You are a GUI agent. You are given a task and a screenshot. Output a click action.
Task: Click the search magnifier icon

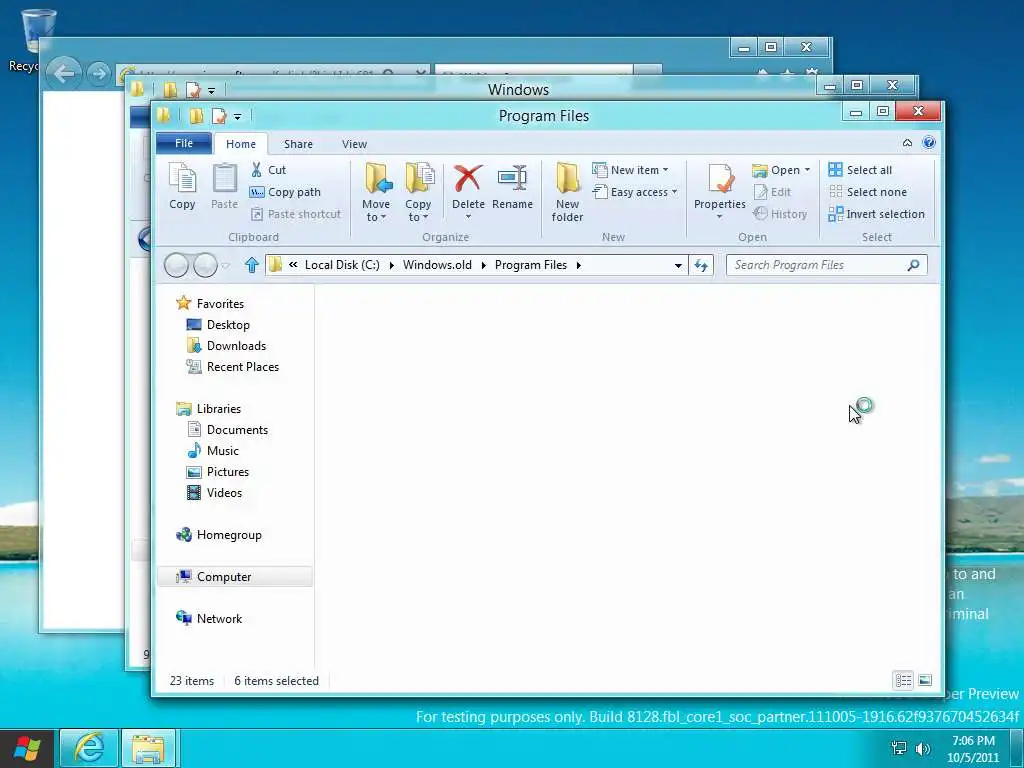[914, 265]
